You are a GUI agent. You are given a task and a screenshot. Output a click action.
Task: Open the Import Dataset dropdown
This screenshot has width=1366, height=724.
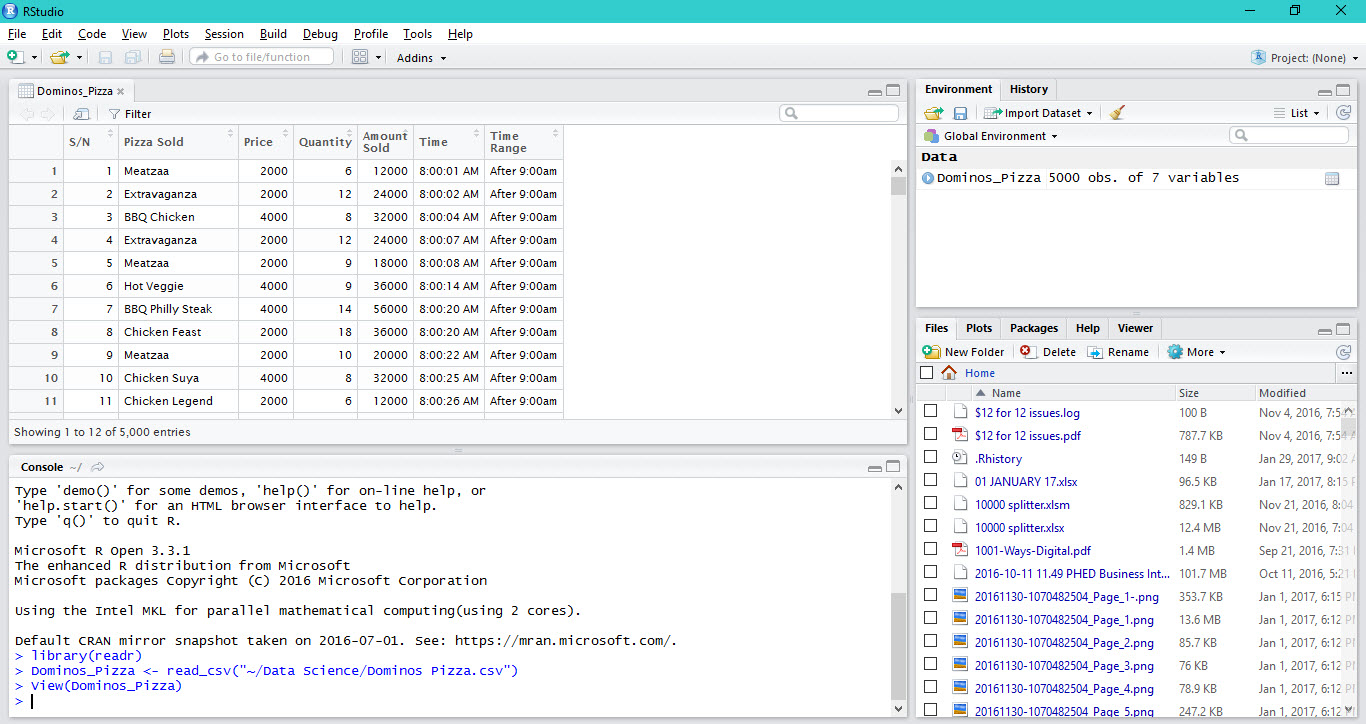(x=1038, y=112)
